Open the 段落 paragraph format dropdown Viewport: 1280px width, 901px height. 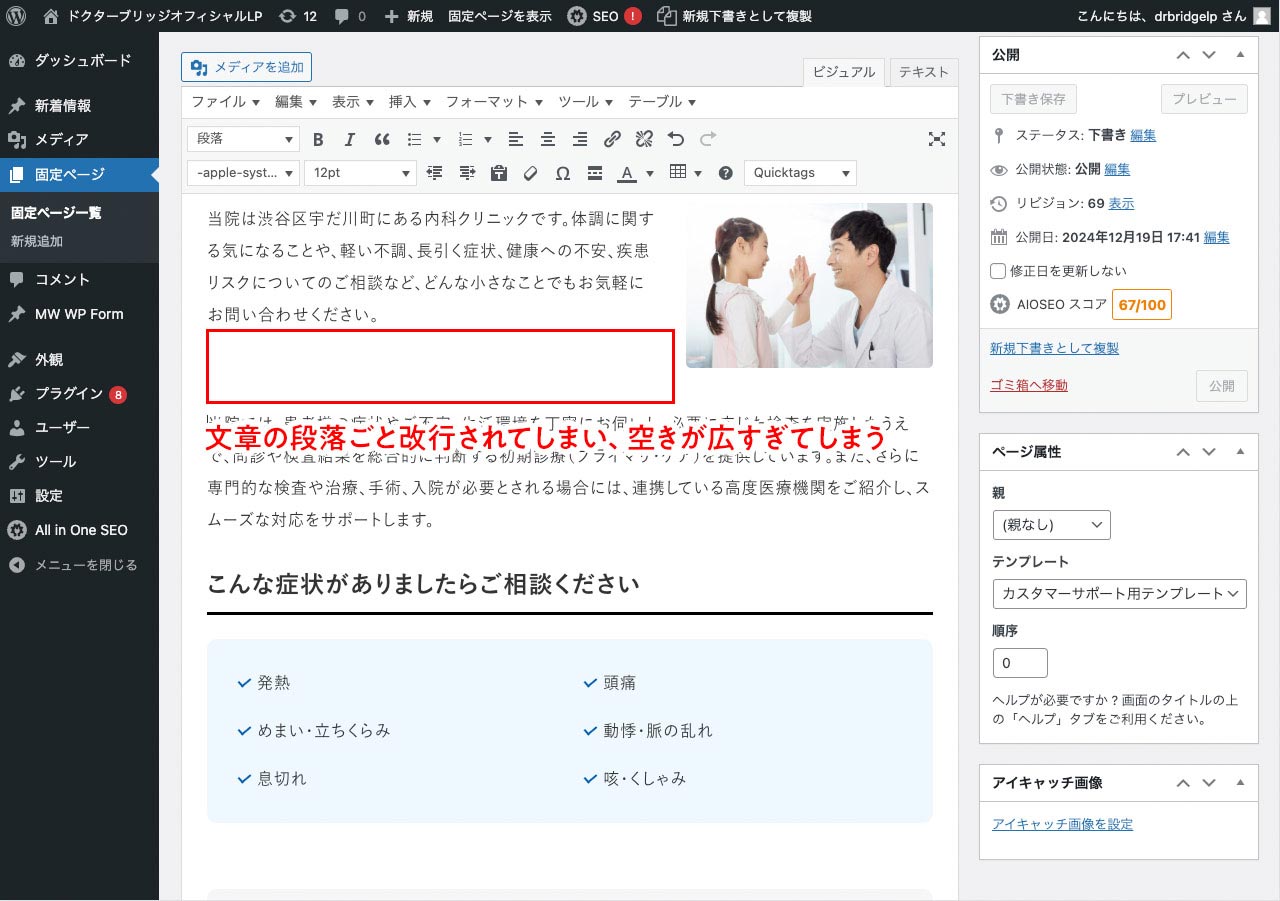243,140
